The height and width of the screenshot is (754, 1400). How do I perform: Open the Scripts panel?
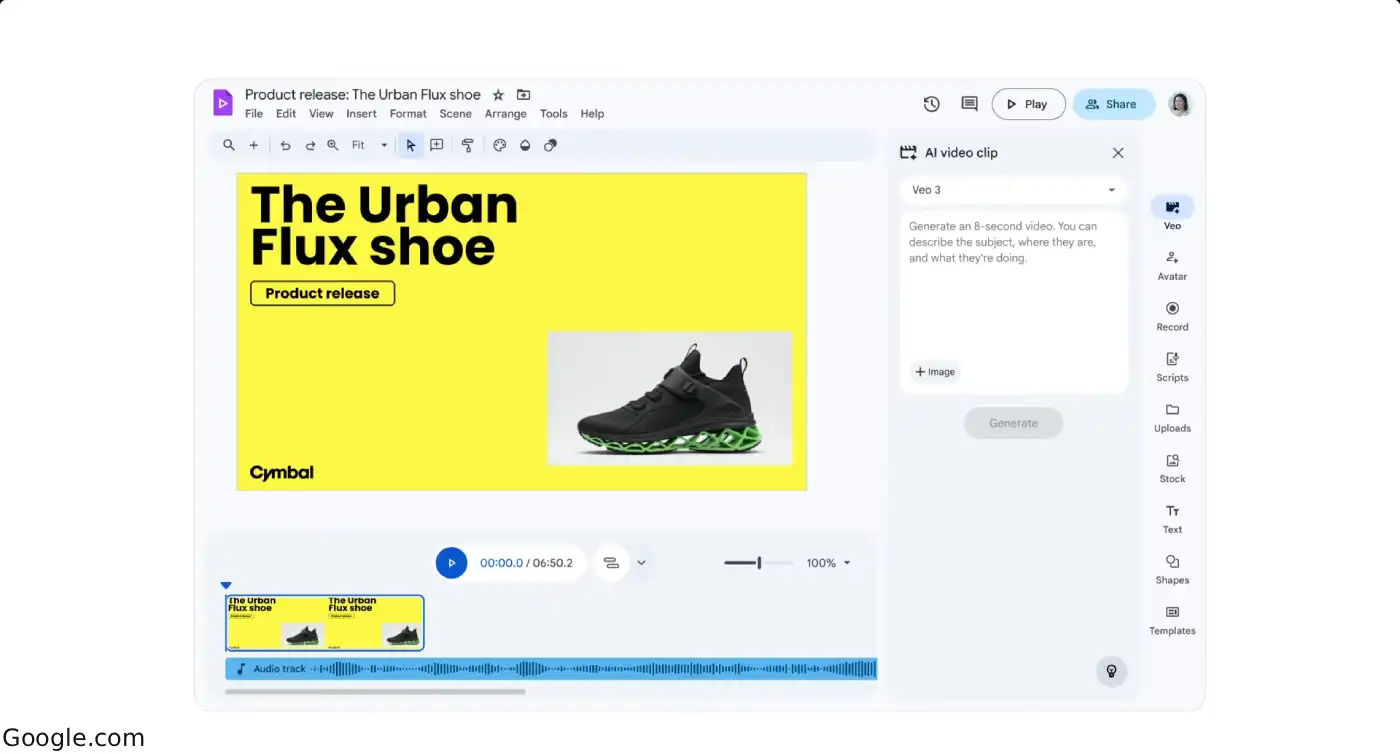coord(1172,366)
